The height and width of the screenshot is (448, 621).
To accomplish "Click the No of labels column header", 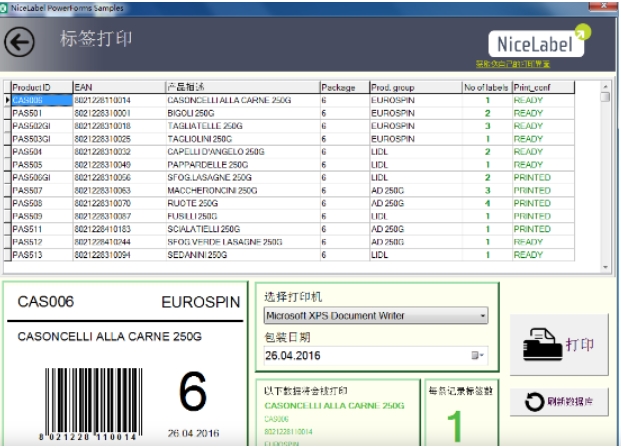I will pos(487,87).
